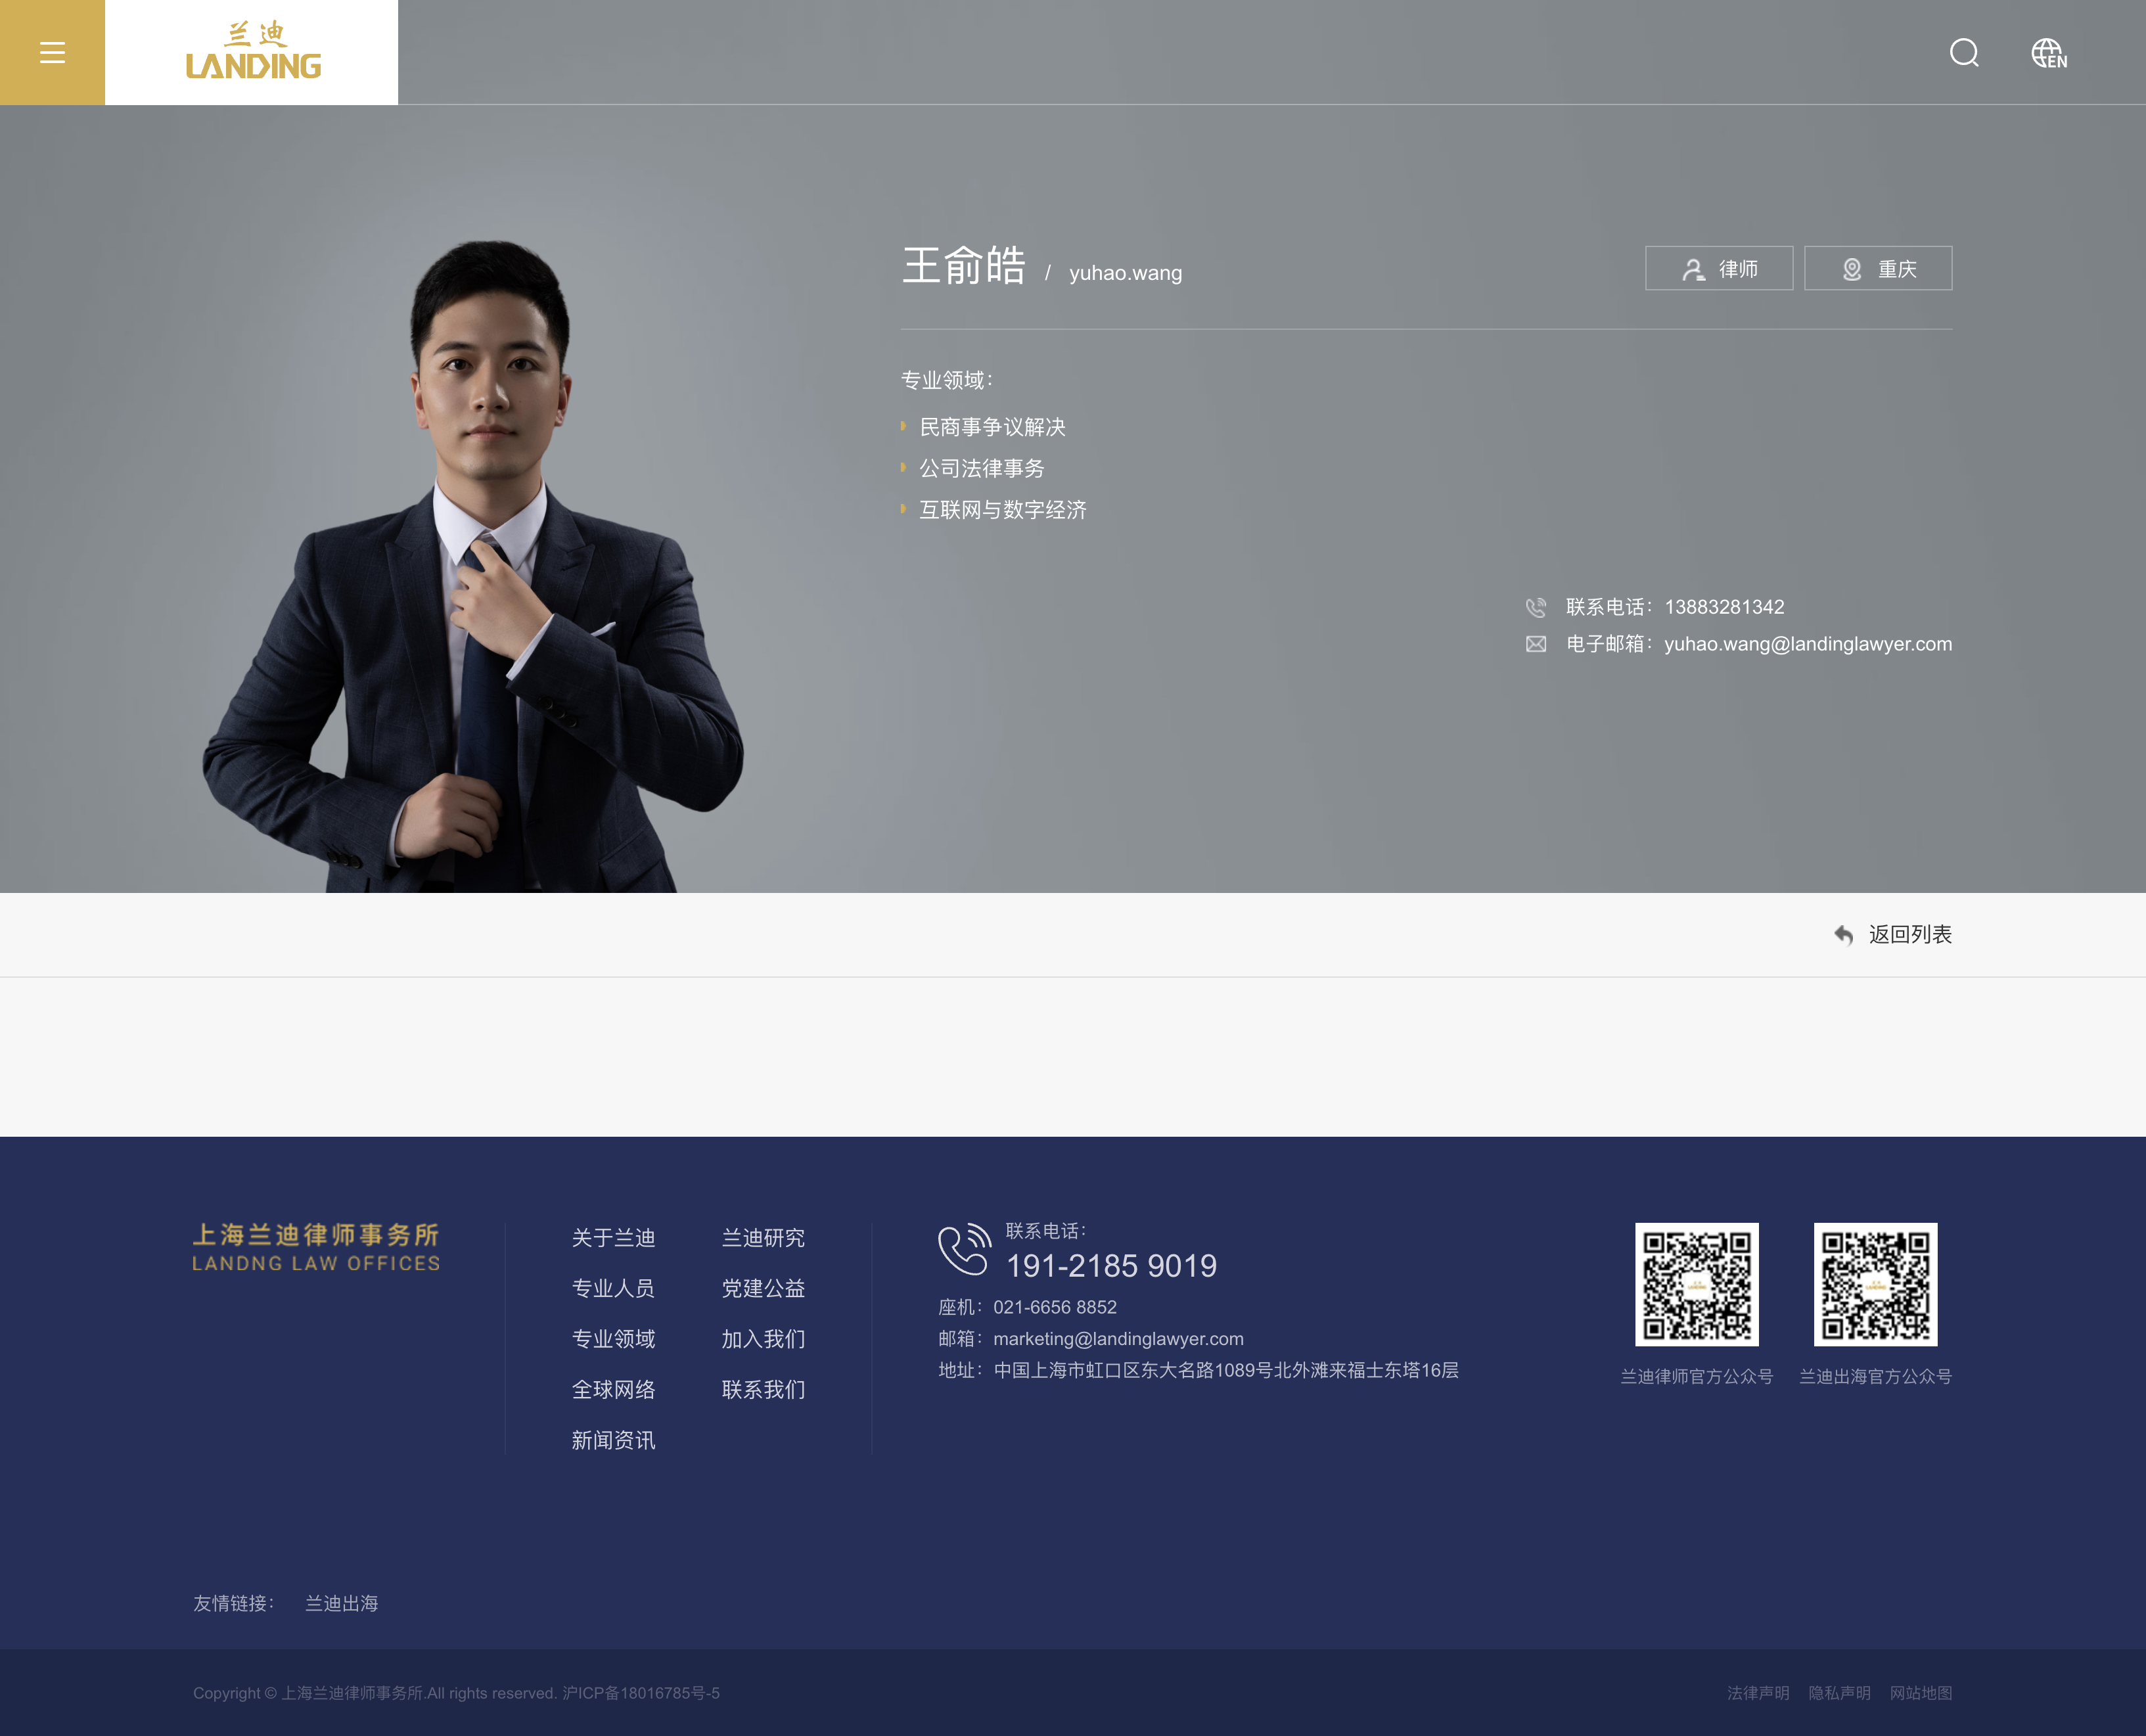Open the email yuhao.wang@landinglawyer.com
This screenshot has height=1736, width=2146.
1808,644
